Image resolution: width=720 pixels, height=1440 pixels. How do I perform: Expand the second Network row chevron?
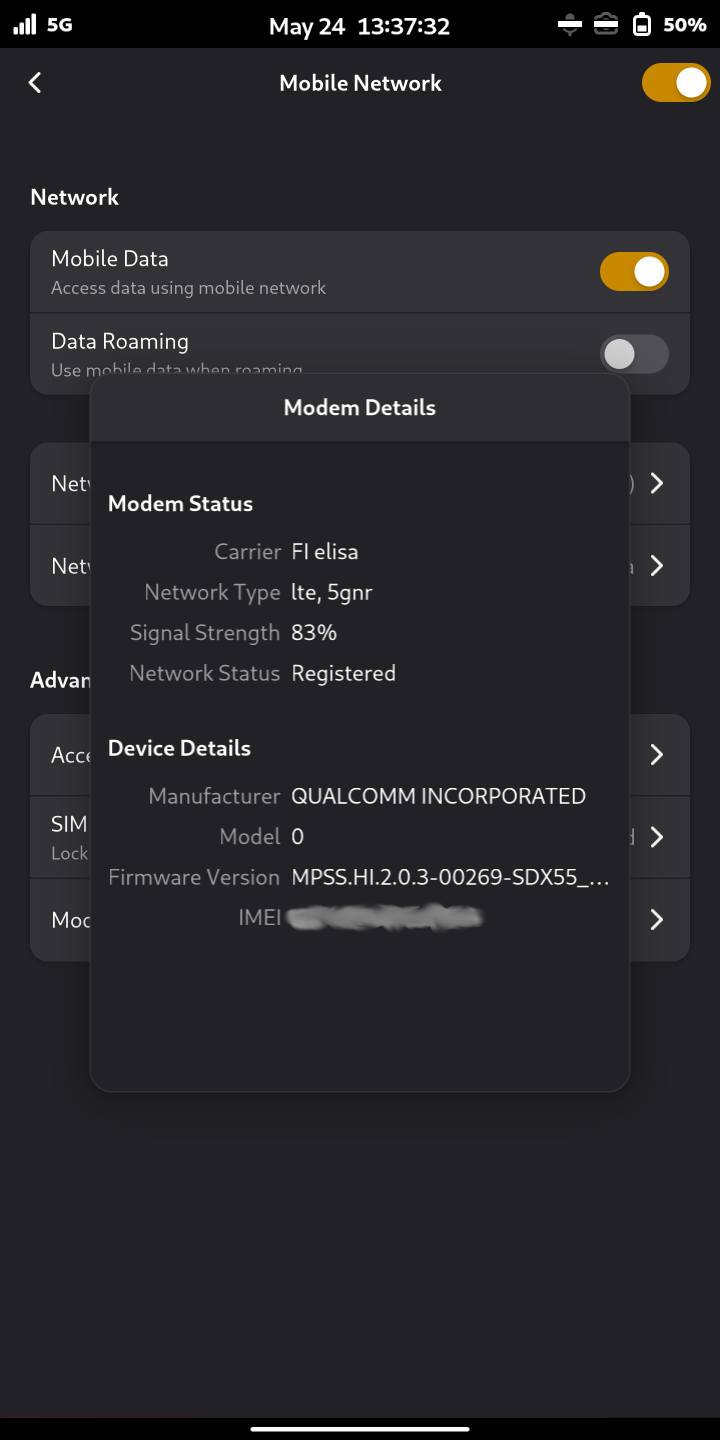[657, 566]
